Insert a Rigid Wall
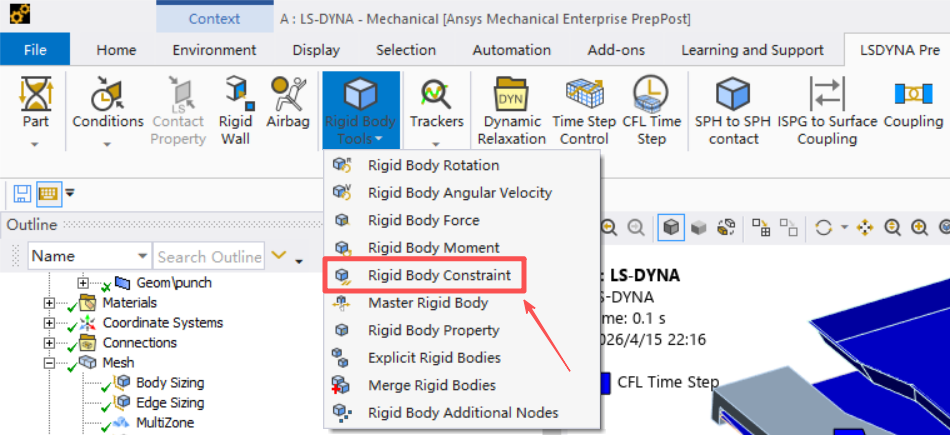Image resolution: width=950 pixels, height=435 pixels. pyautogui.click(x=236, y=111)
